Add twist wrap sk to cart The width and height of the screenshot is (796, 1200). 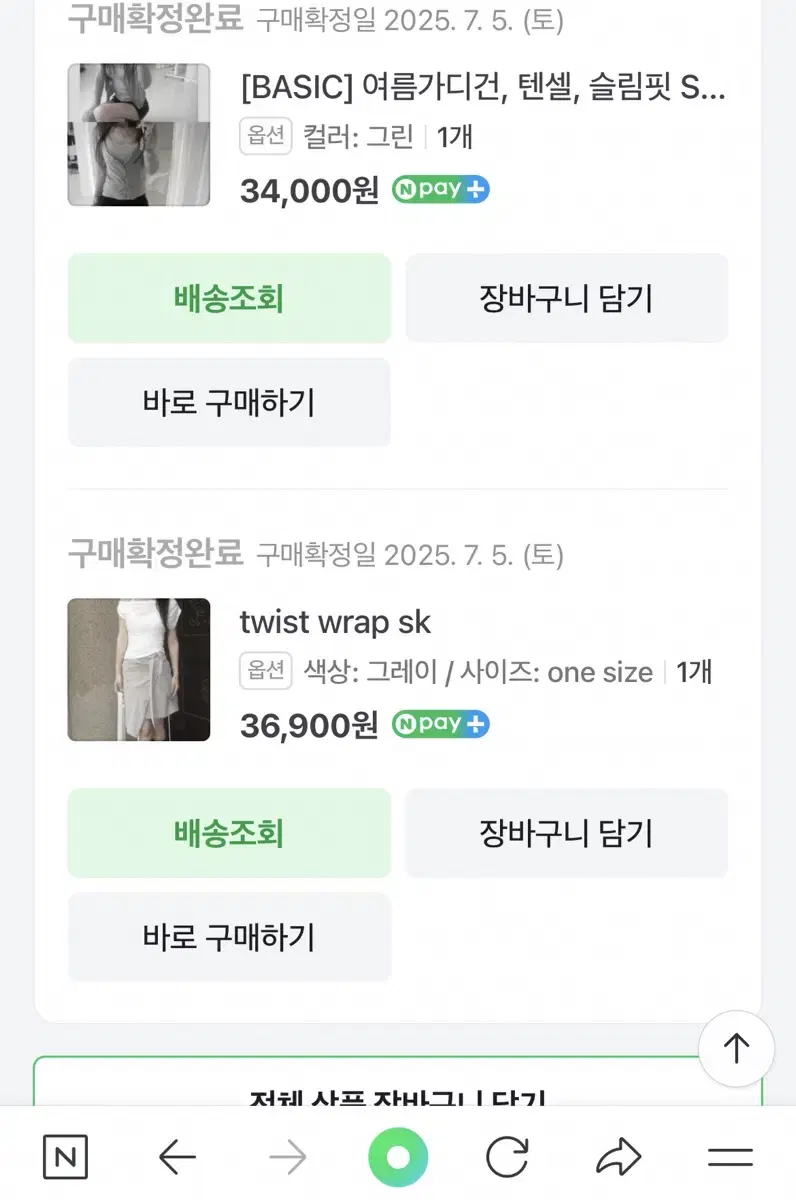[566, 833]
